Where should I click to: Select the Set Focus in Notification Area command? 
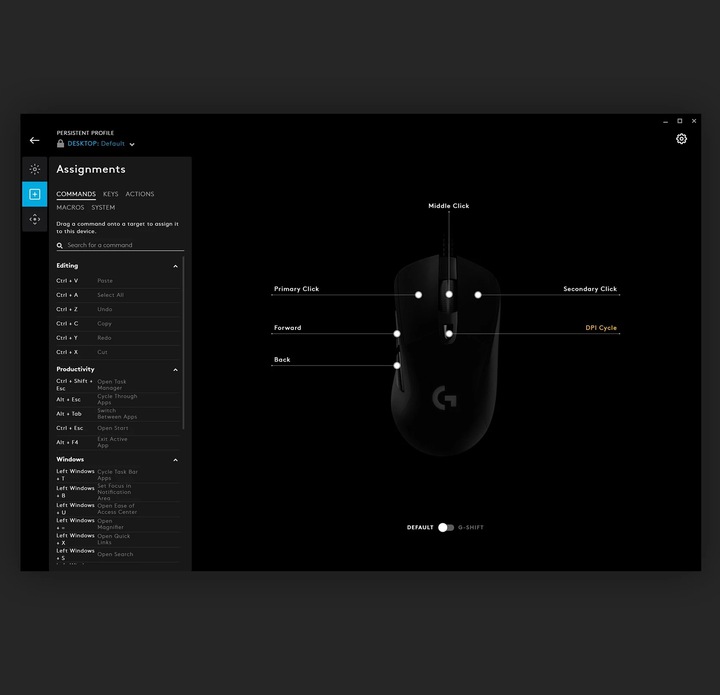click(118, 492)
